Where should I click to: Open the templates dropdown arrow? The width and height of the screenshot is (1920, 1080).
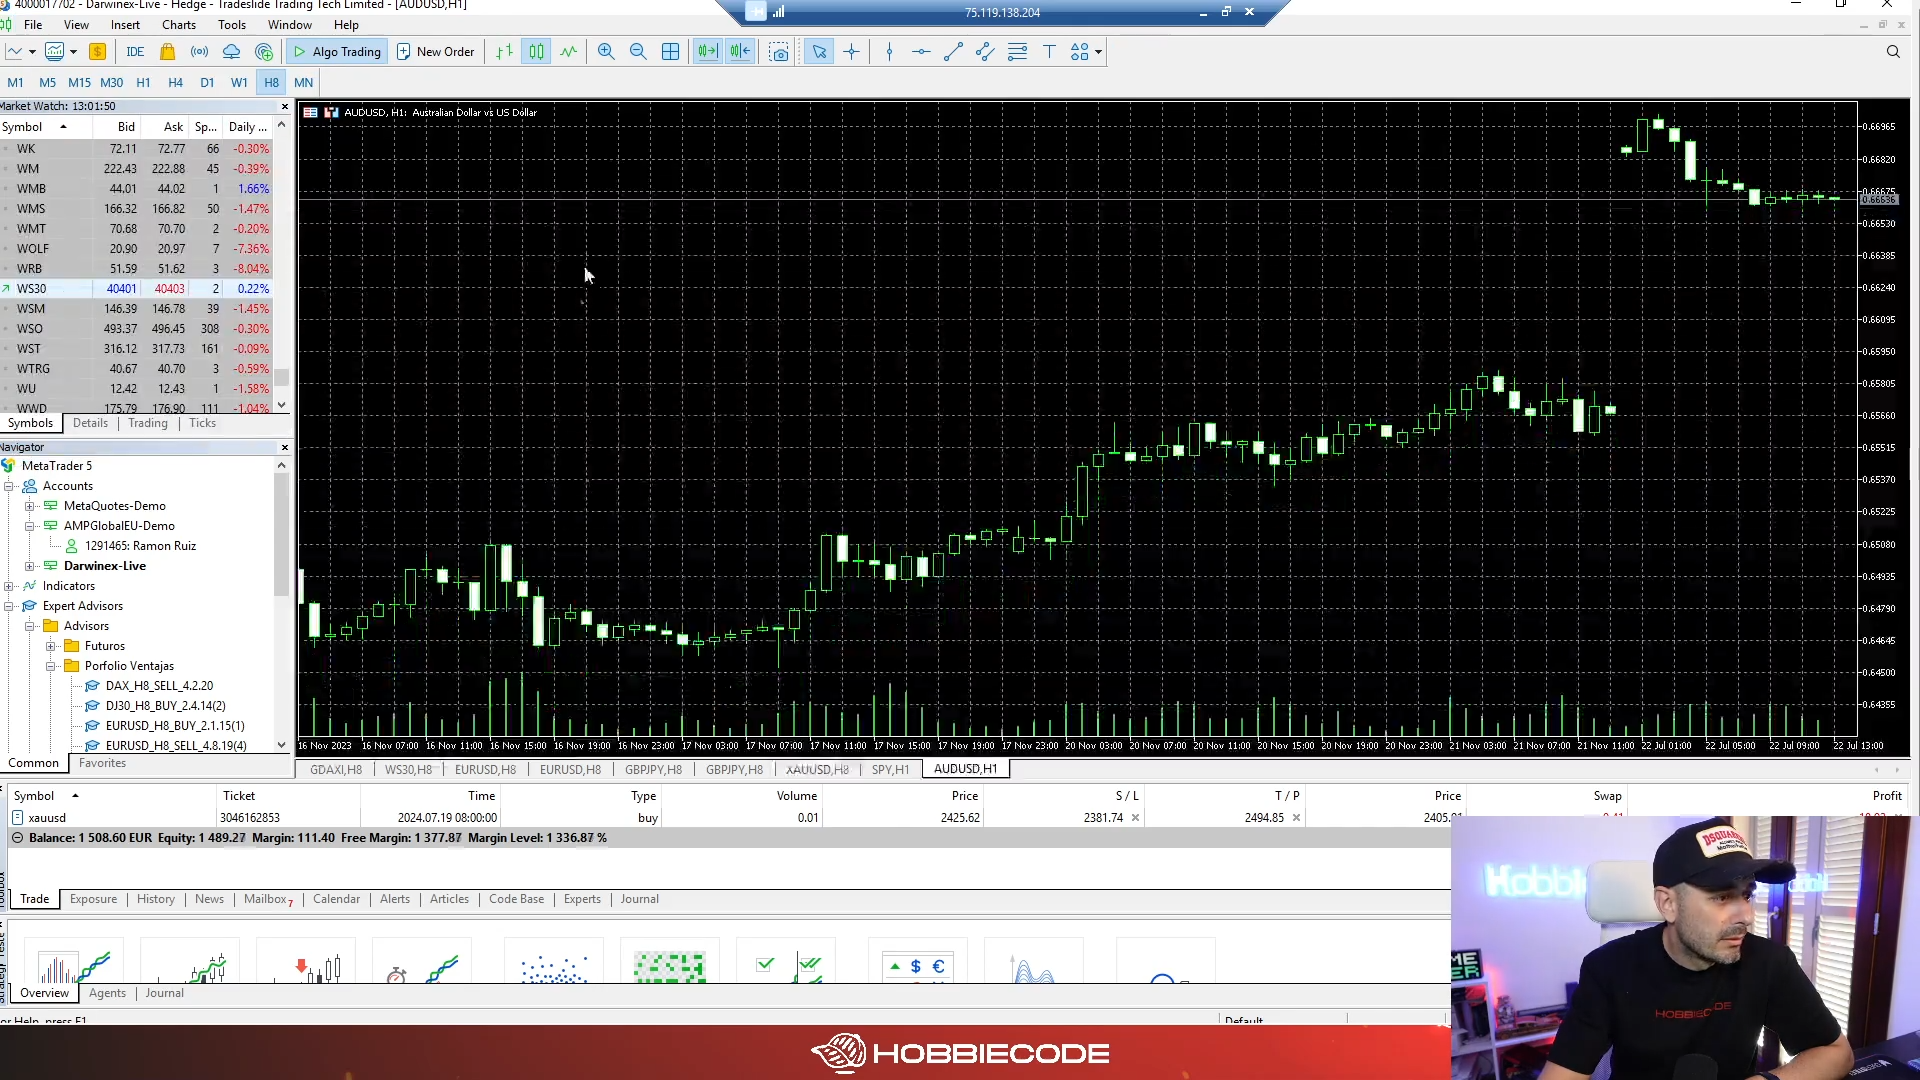tap(73, 52)
